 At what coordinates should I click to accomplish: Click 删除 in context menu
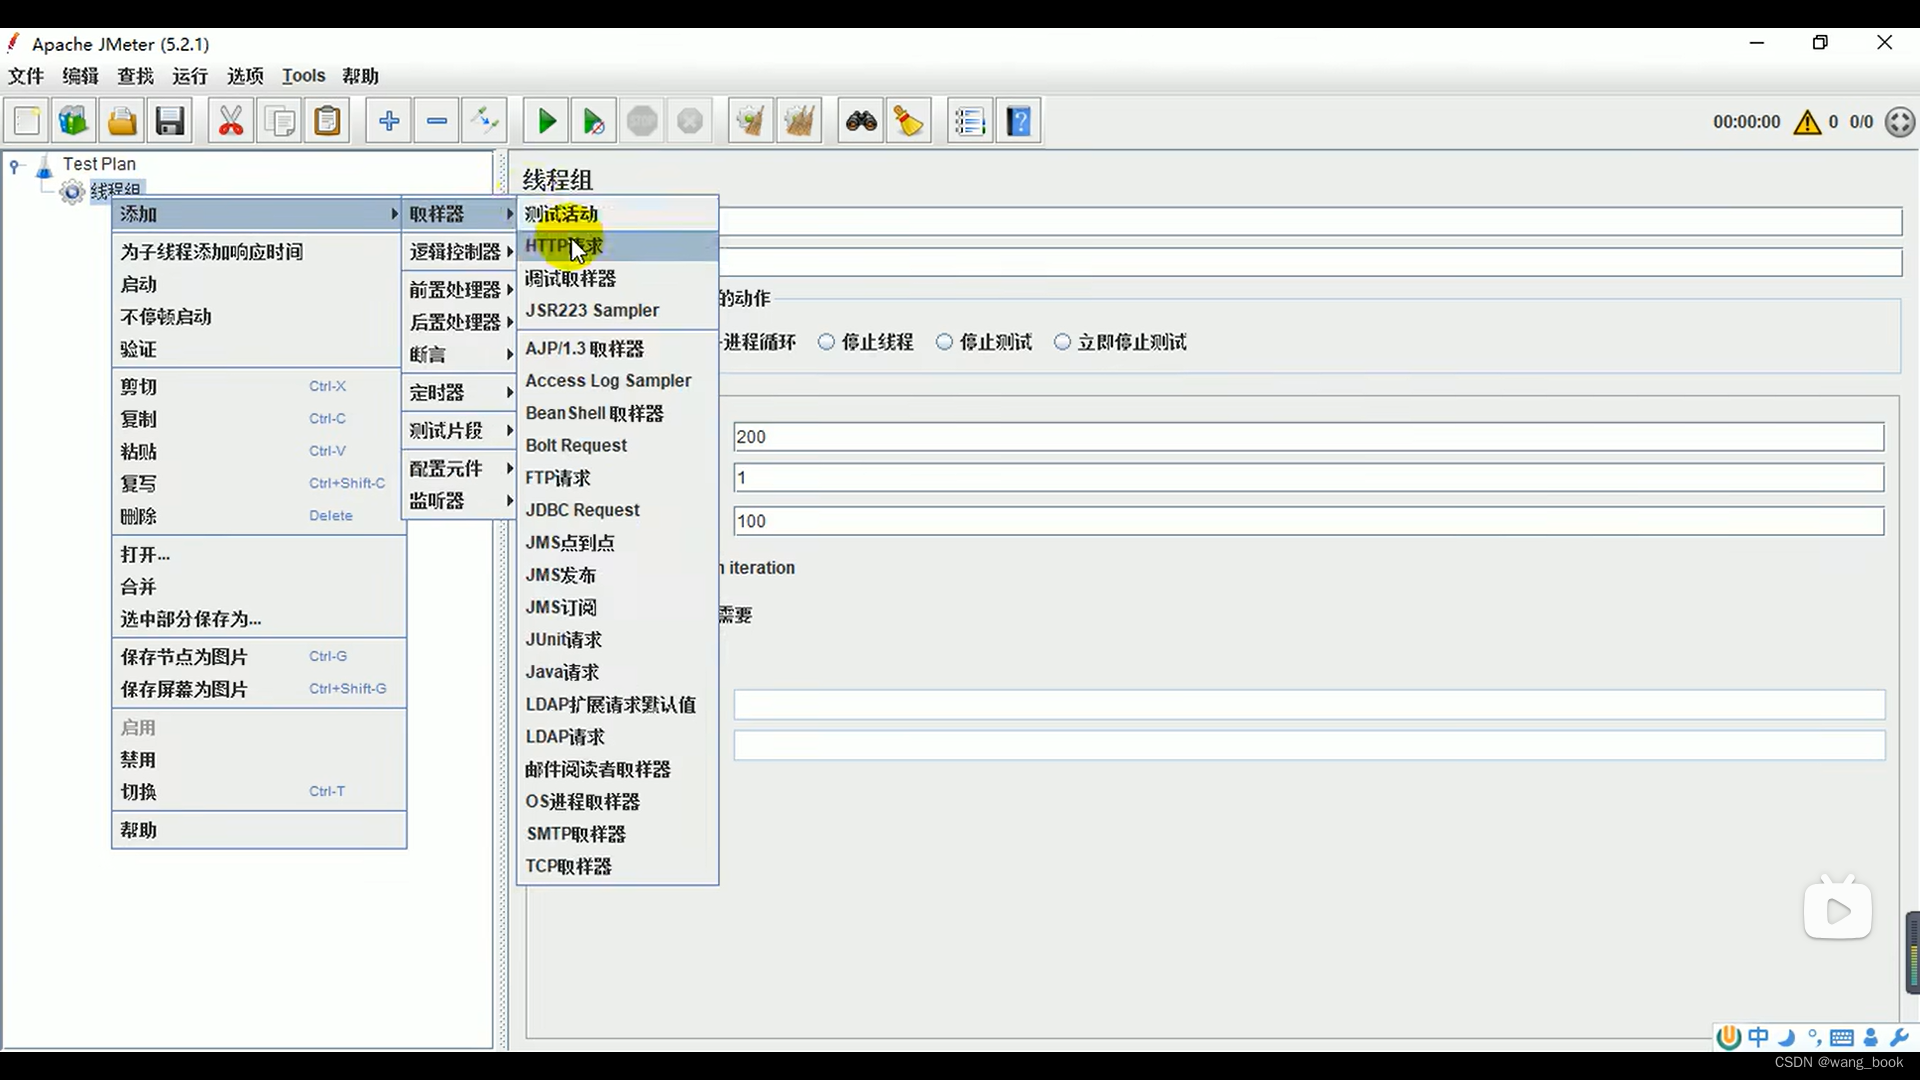pos(258,516)
